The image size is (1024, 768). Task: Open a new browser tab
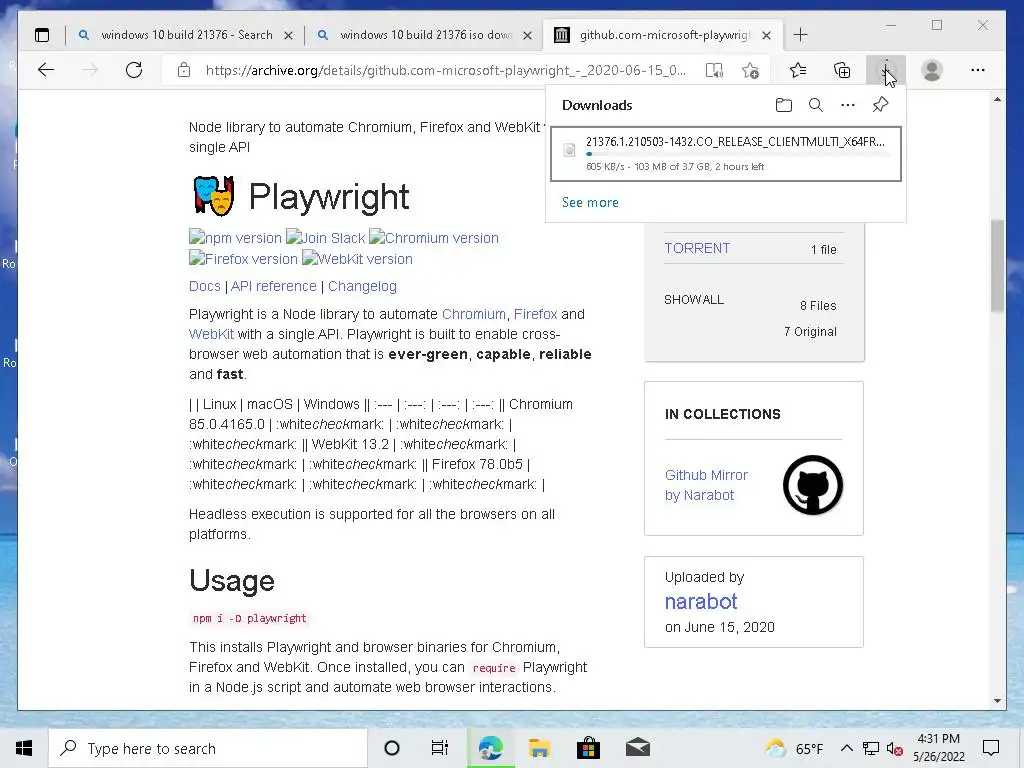pyautogui.click(x=801, y=35)
